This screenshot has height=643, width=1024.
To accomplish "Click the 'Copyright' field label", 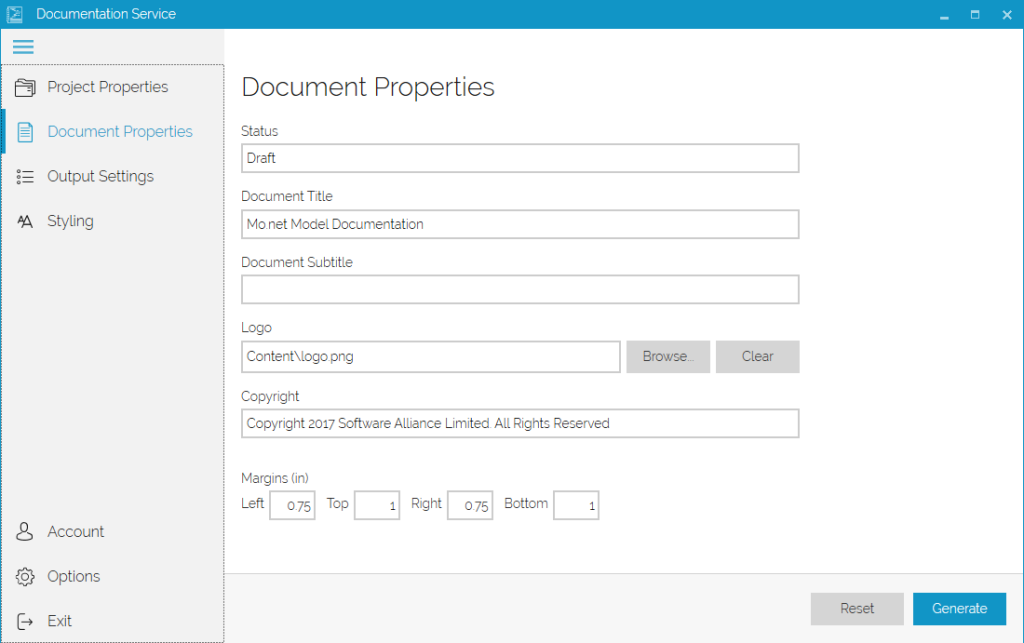I will click(270, 396).
